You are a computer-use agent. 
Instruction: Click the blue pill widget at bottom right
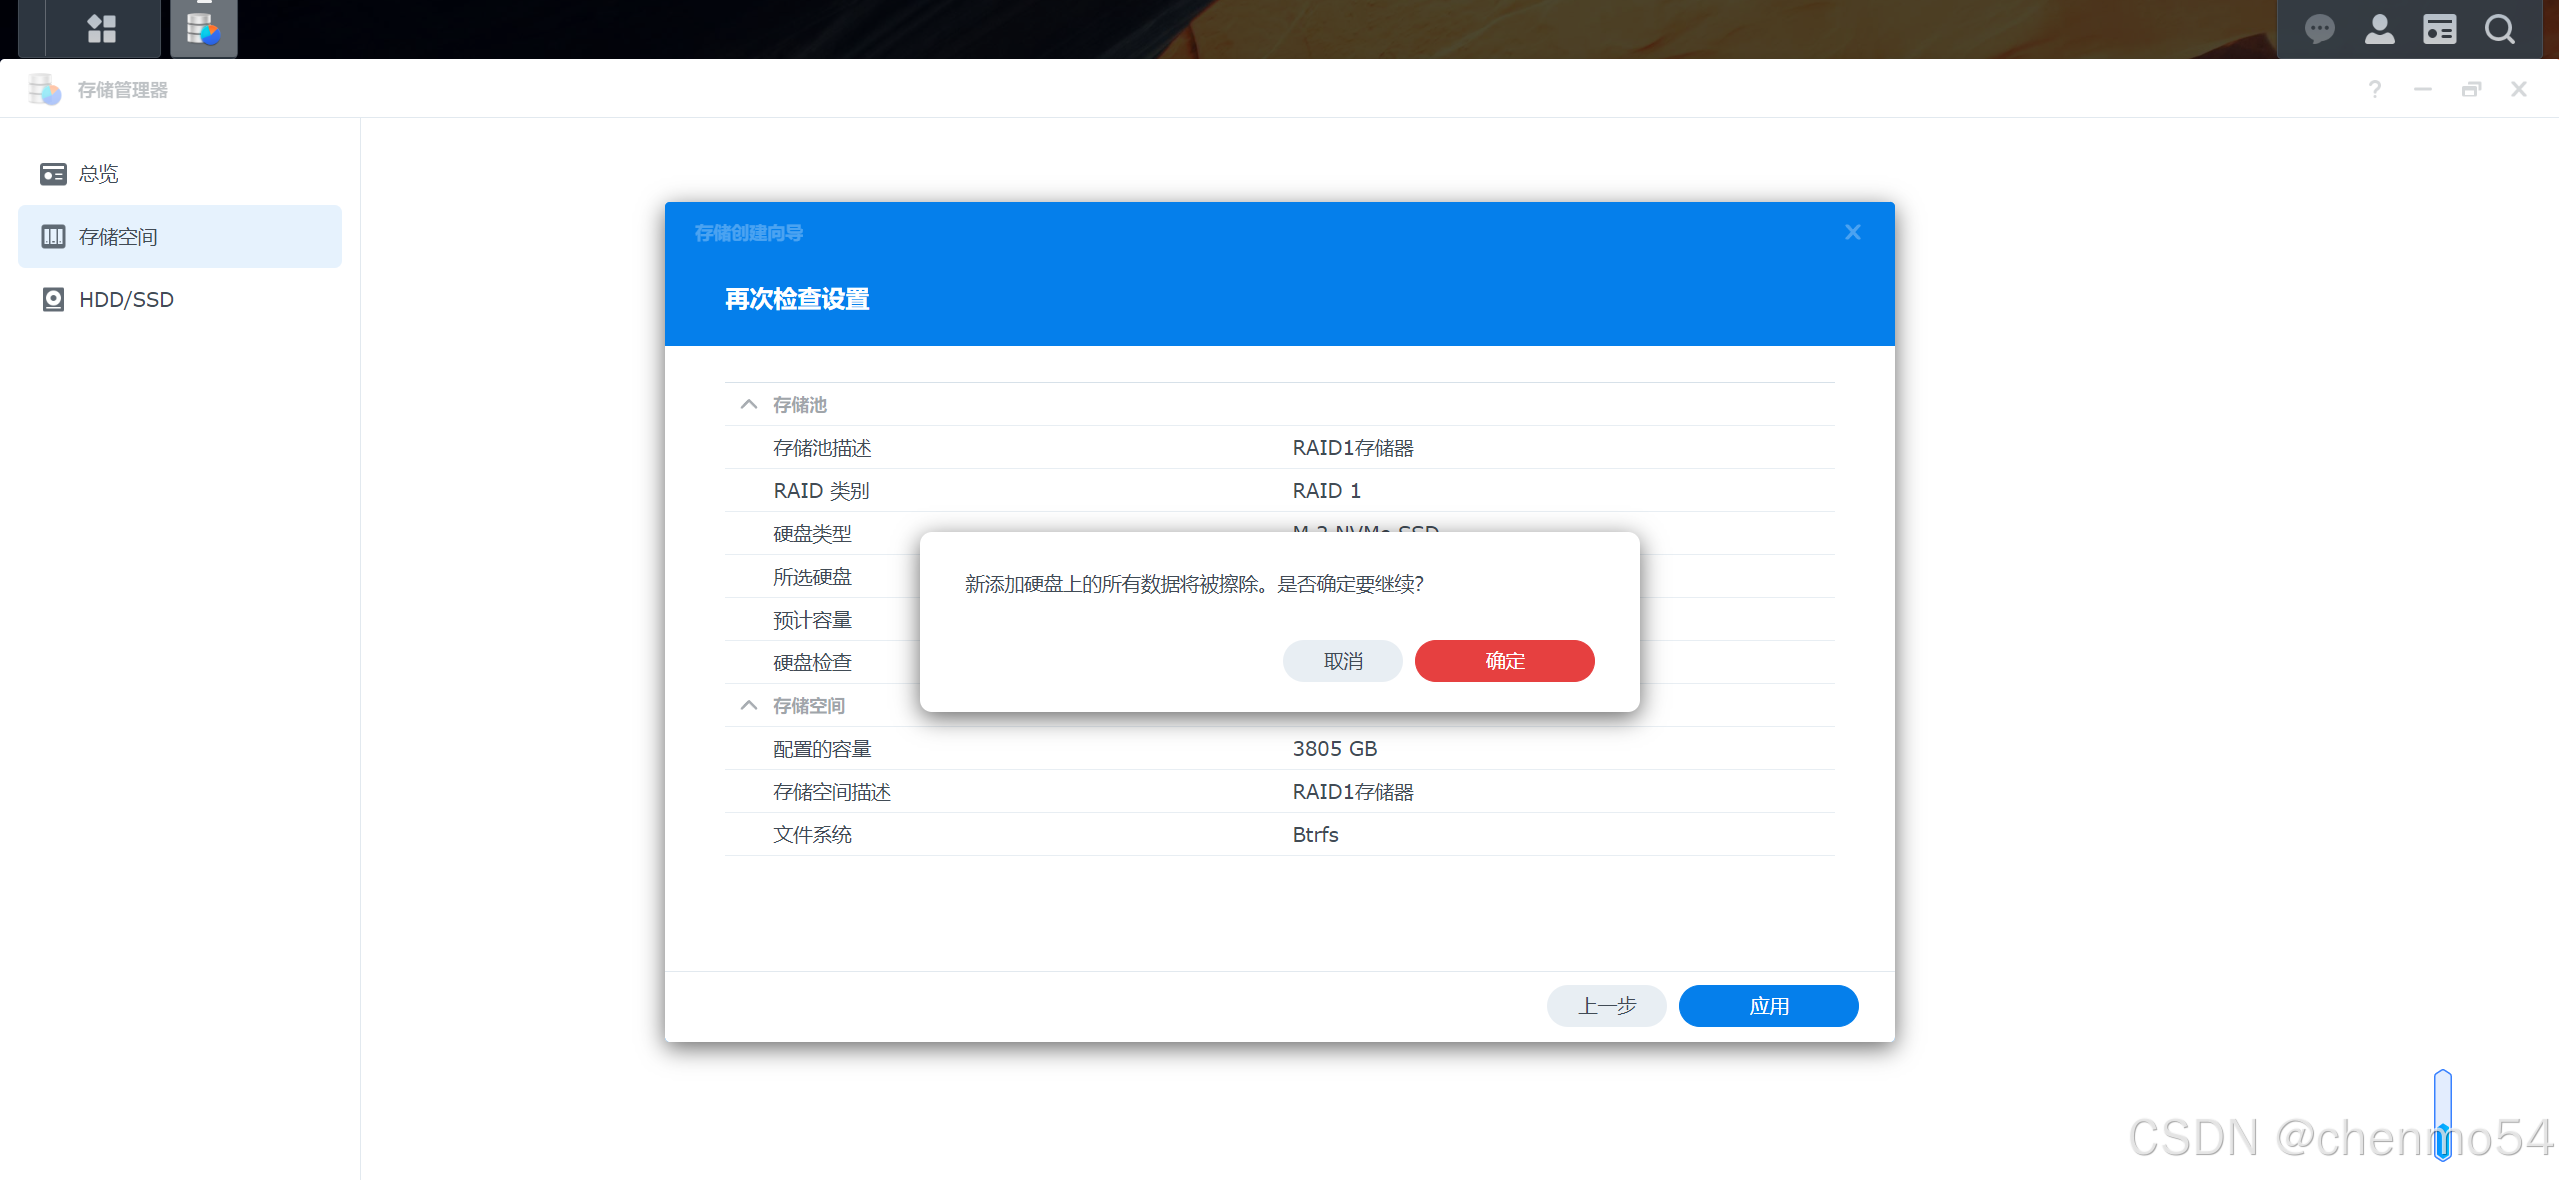click(2442, 1114)
